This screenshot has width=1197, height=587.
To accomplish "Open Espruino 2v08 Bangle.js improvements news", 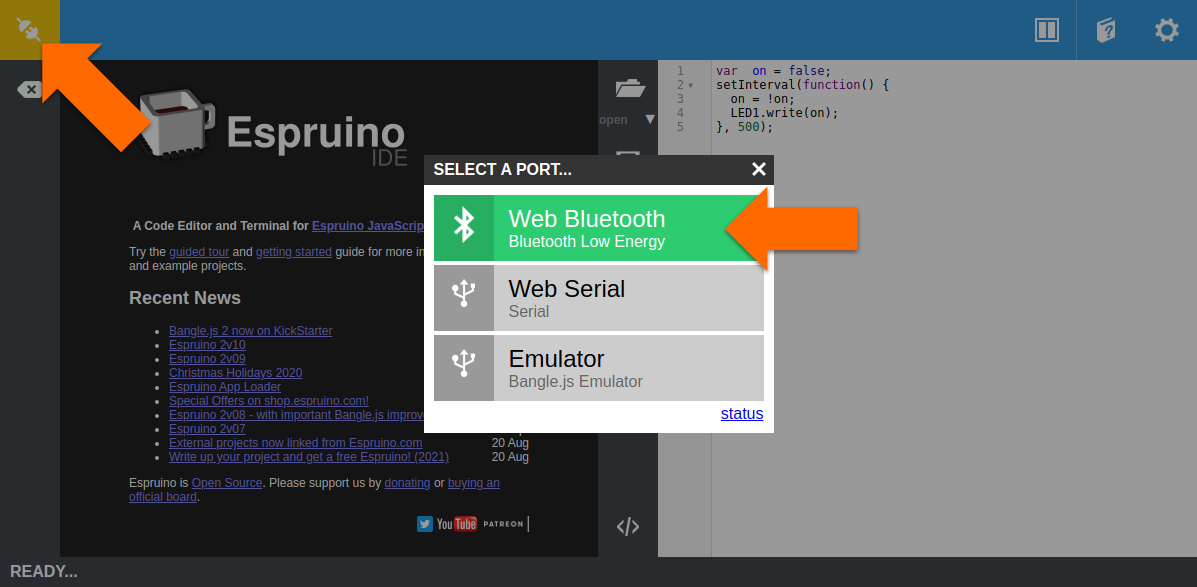I will (296, 414).
